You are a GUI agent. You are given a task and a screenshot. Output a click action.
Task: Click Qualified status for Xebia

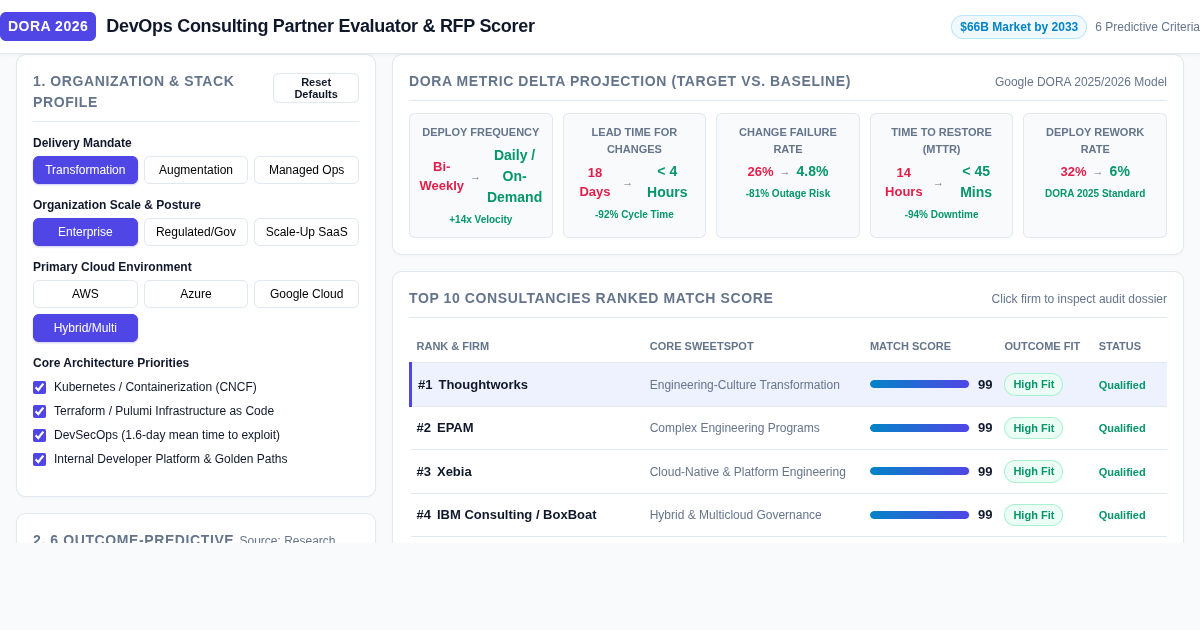click(1122, 472)
